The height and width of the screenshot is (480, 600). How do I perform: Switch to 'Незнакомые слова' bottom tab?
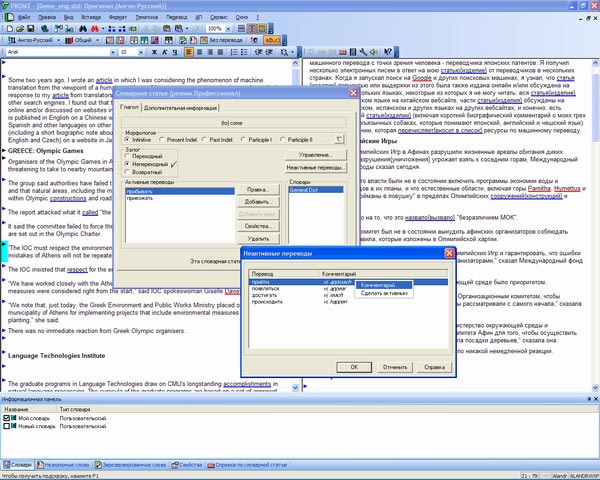[x=64, y=465]
